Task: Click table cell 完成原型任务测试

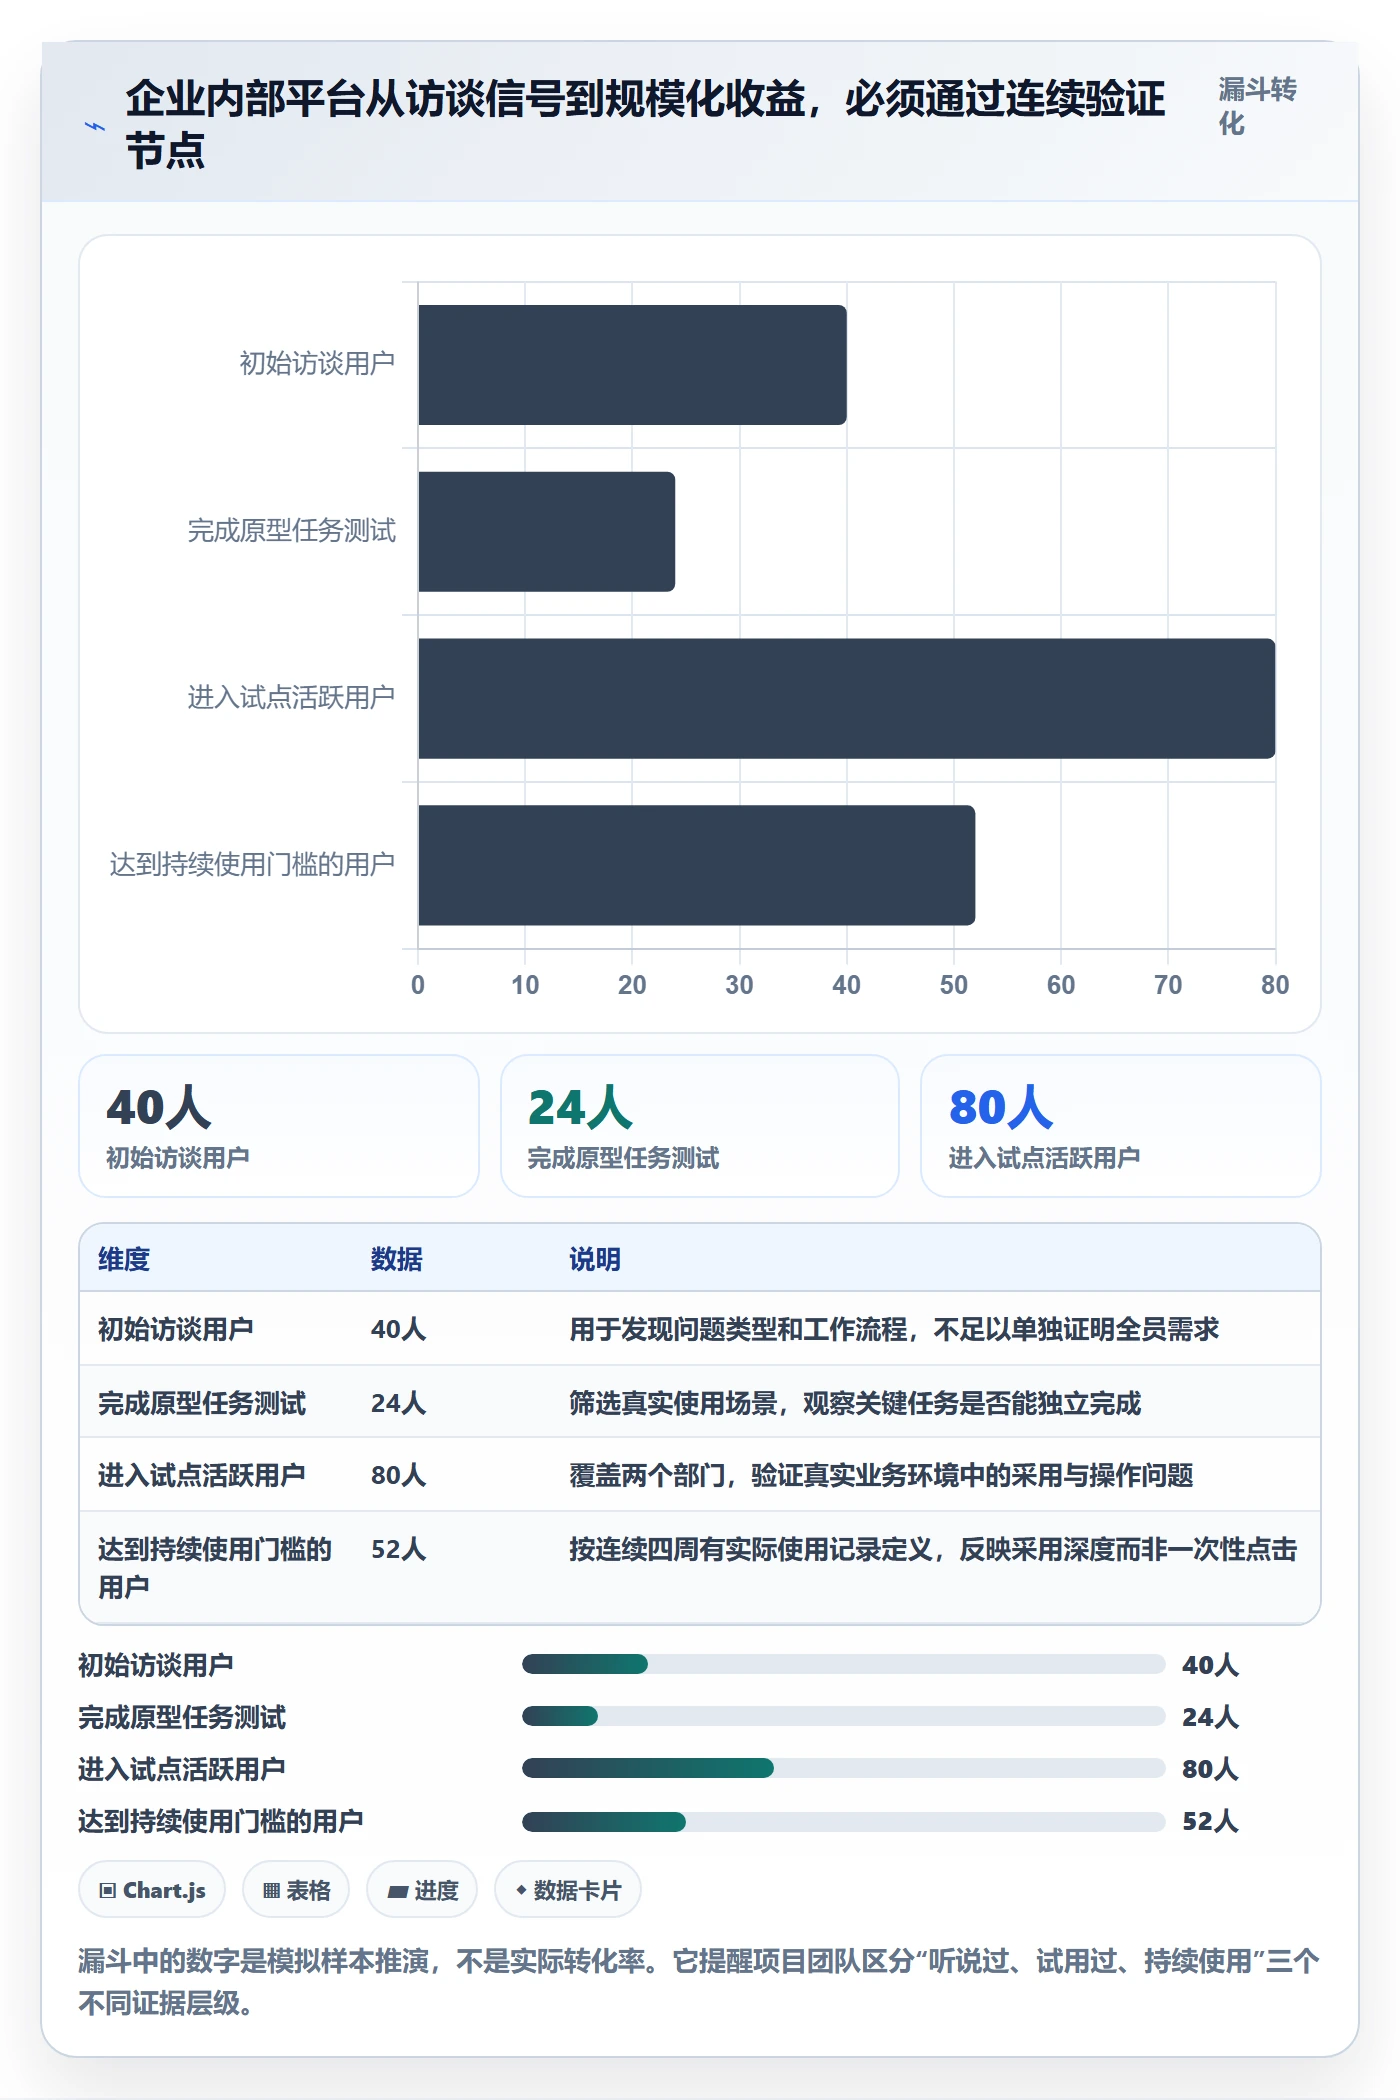Action: [x=202, y=1403]
